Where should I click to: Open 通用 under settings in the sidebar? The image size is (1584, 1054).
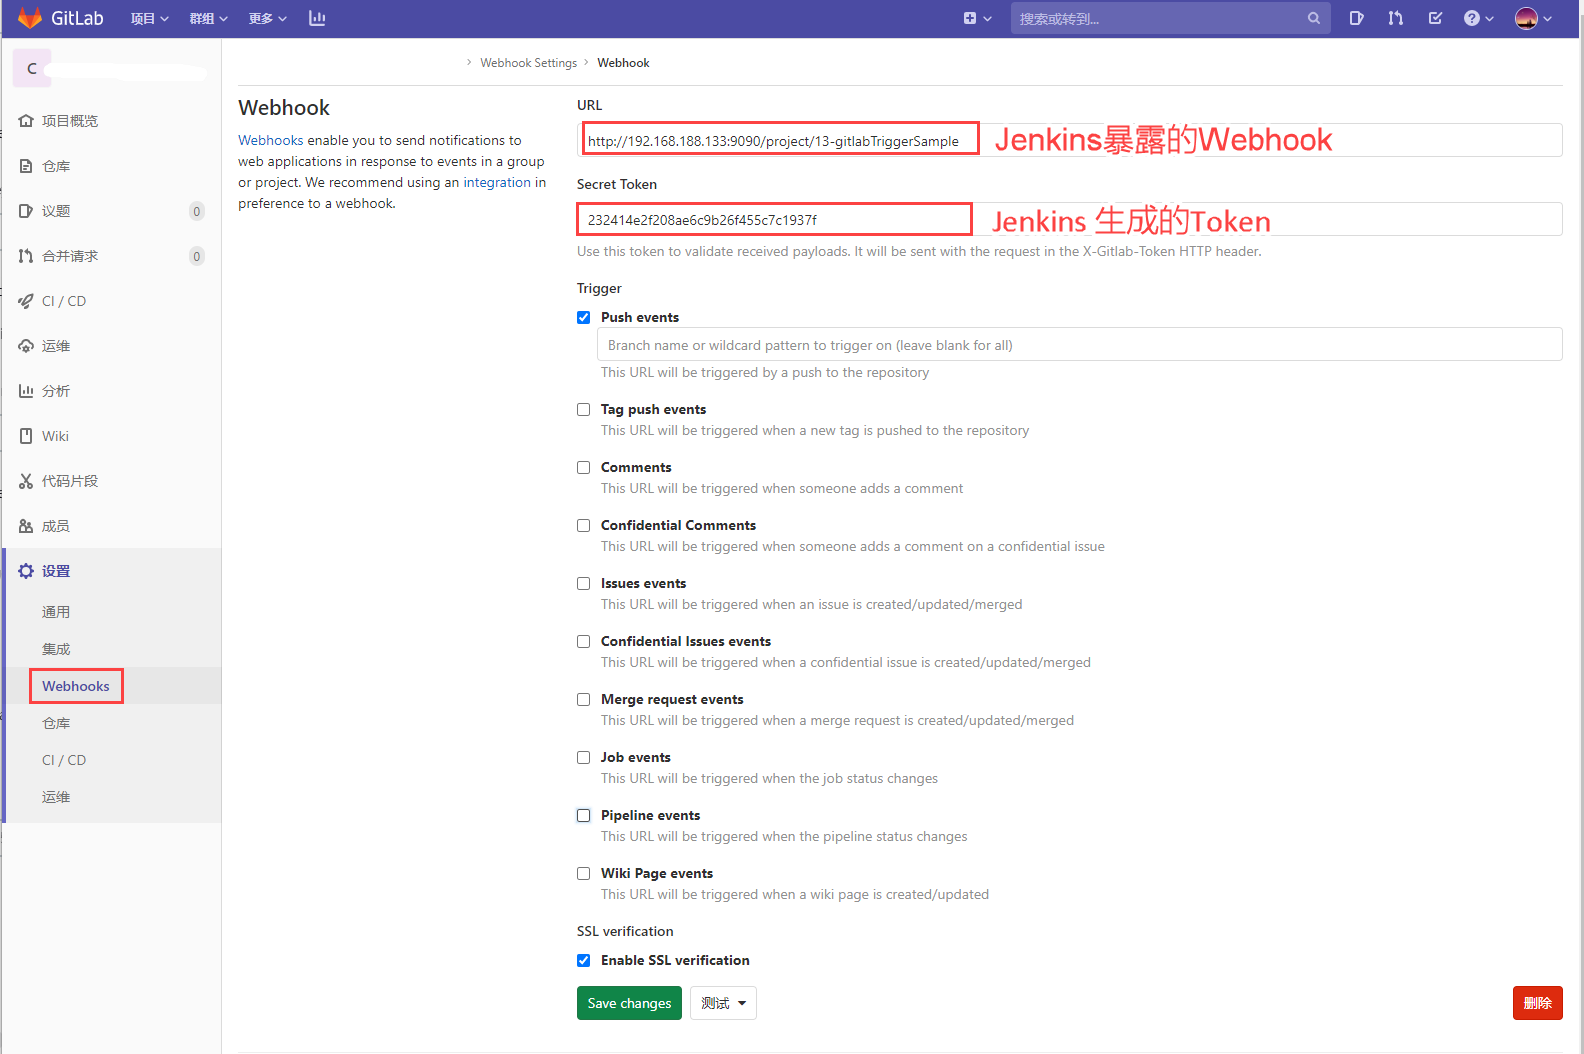(x=56, y=612)
